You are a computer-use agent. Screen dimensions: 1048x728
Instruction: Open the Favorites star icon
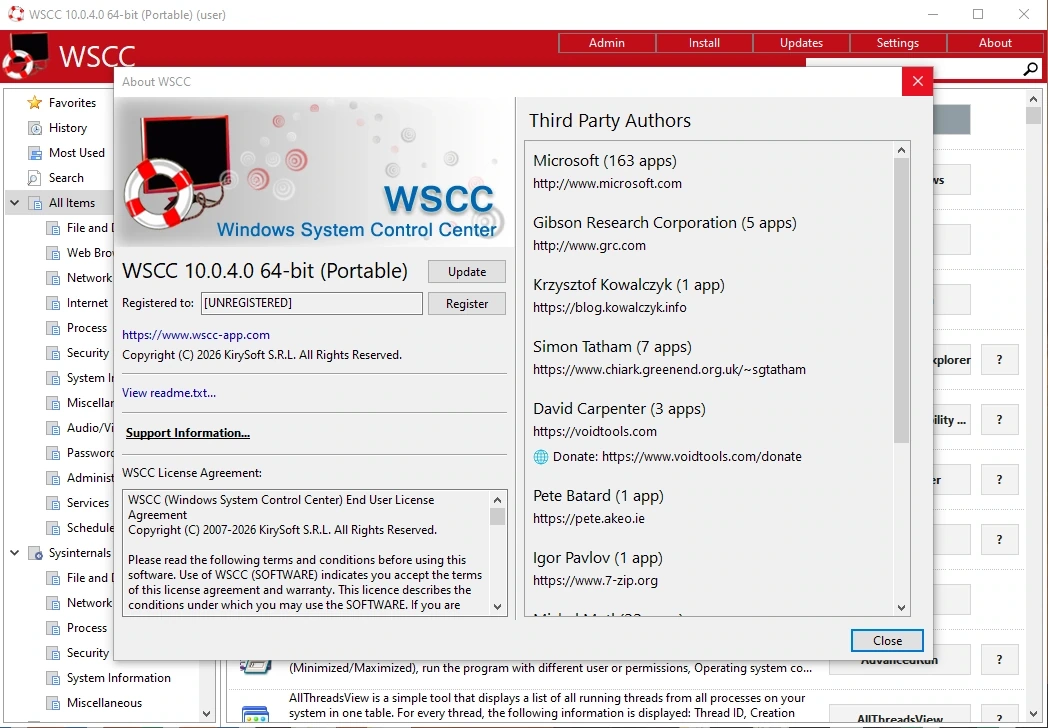point(34,103)
